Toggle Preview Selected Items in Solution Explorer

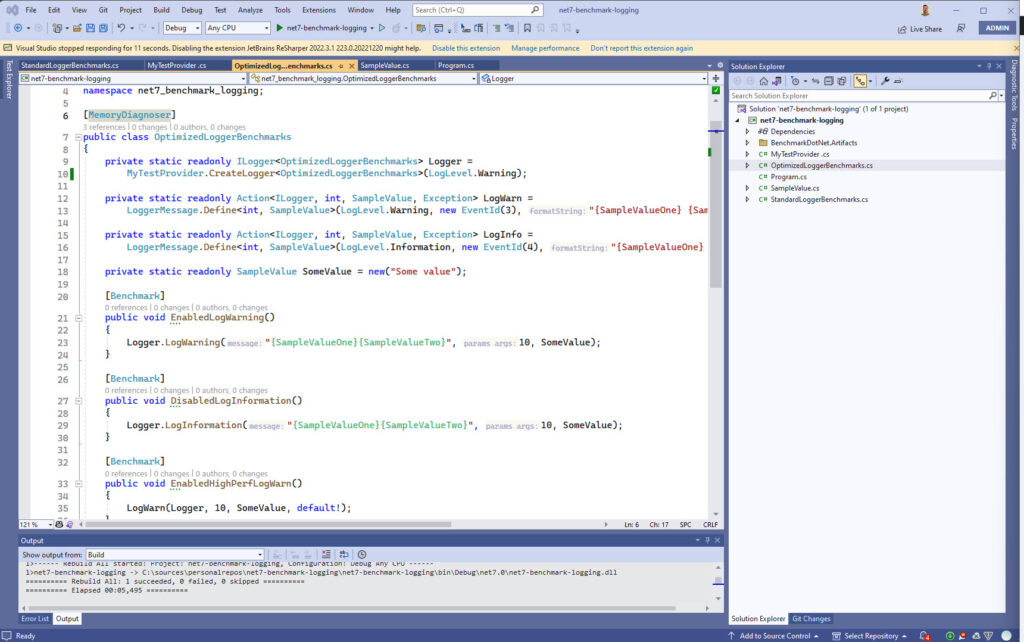tap(860, 81)
